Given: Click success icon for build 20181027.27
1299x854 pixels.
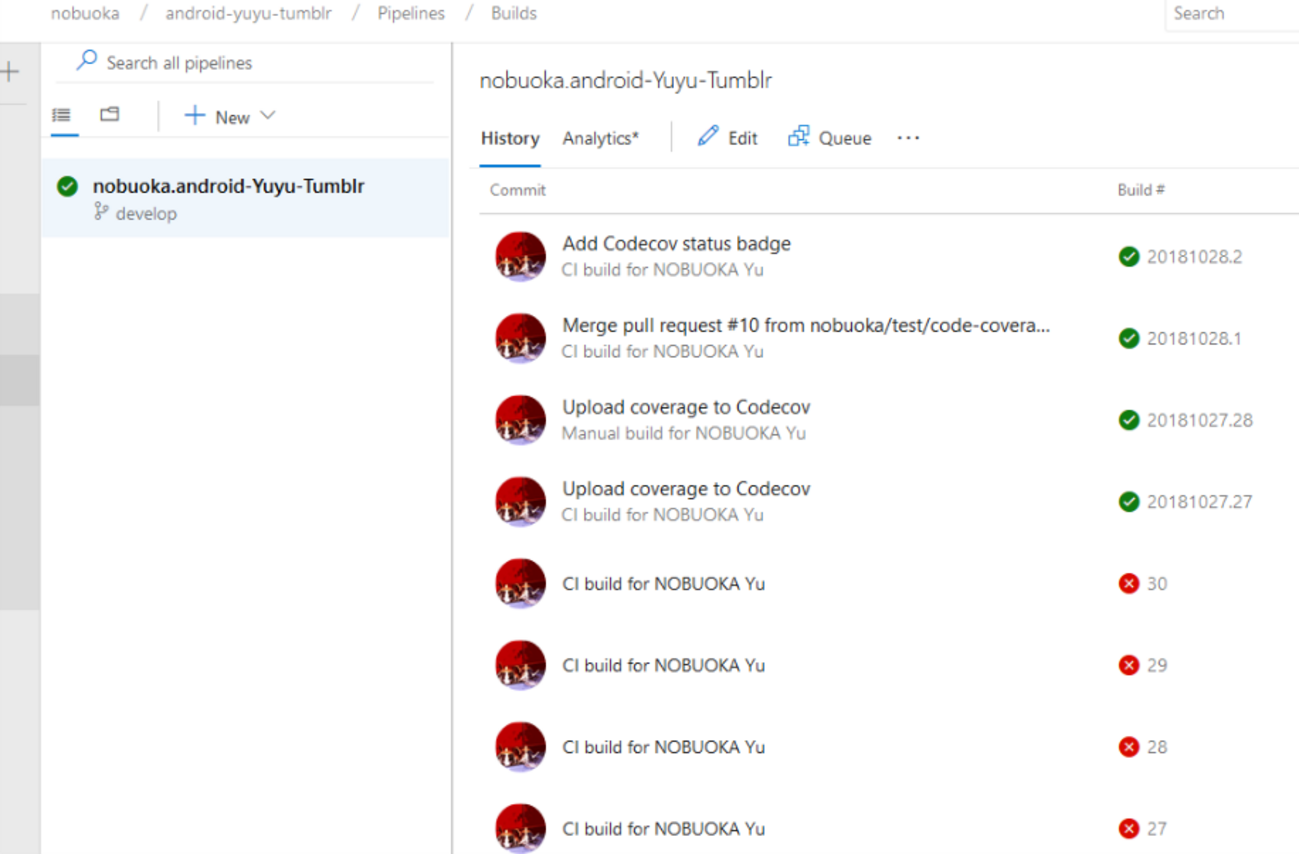Looking at the screenshot, I should (1129, 501).
